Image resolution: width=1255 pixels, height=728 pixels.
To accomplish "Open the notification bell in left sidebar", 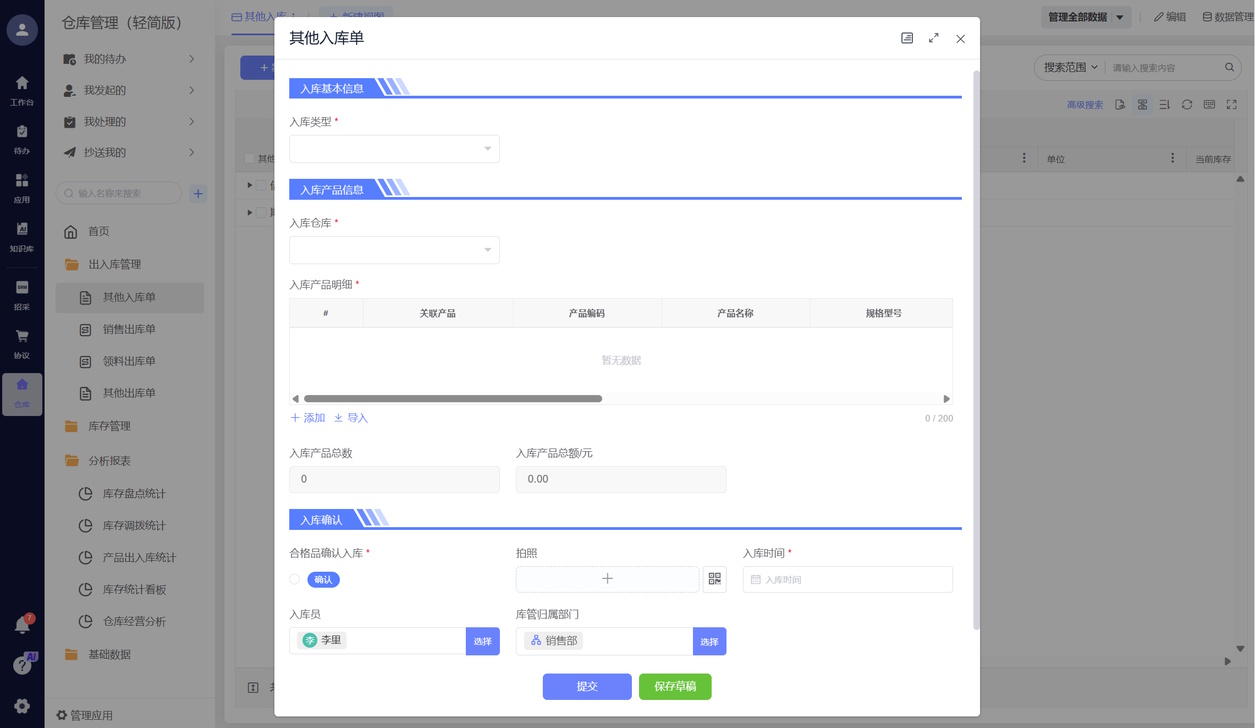I will click(22, 625).
